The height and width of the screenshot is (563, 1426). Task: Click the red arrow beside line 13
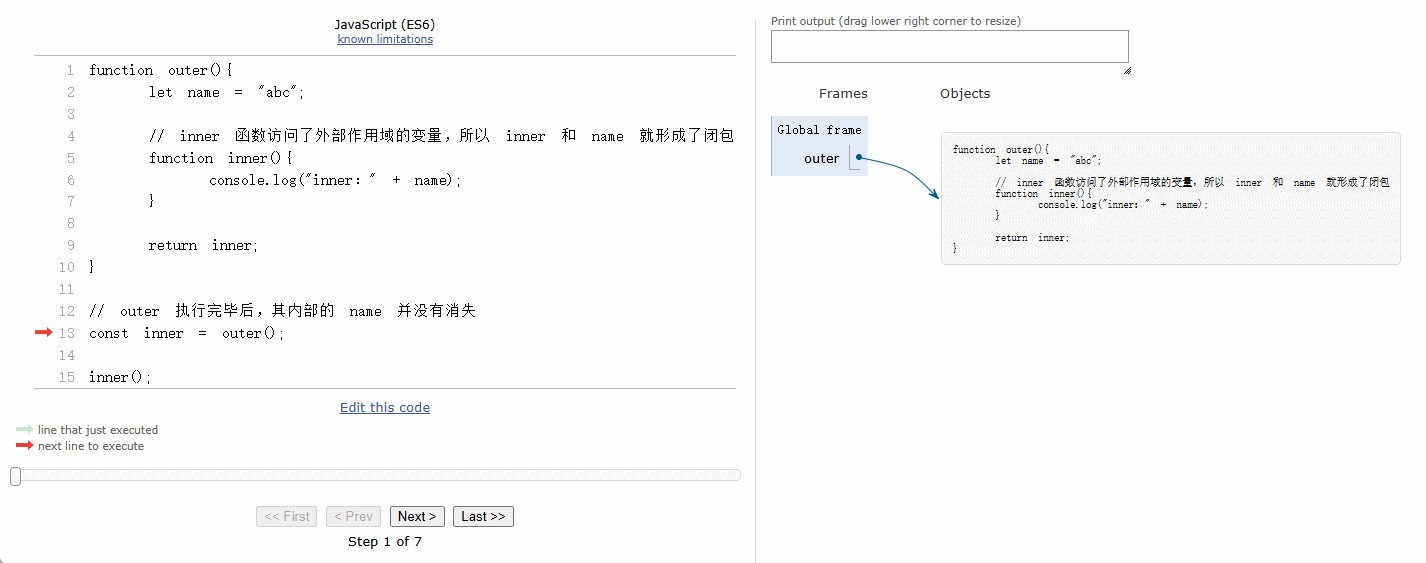(x=43, y=333)
